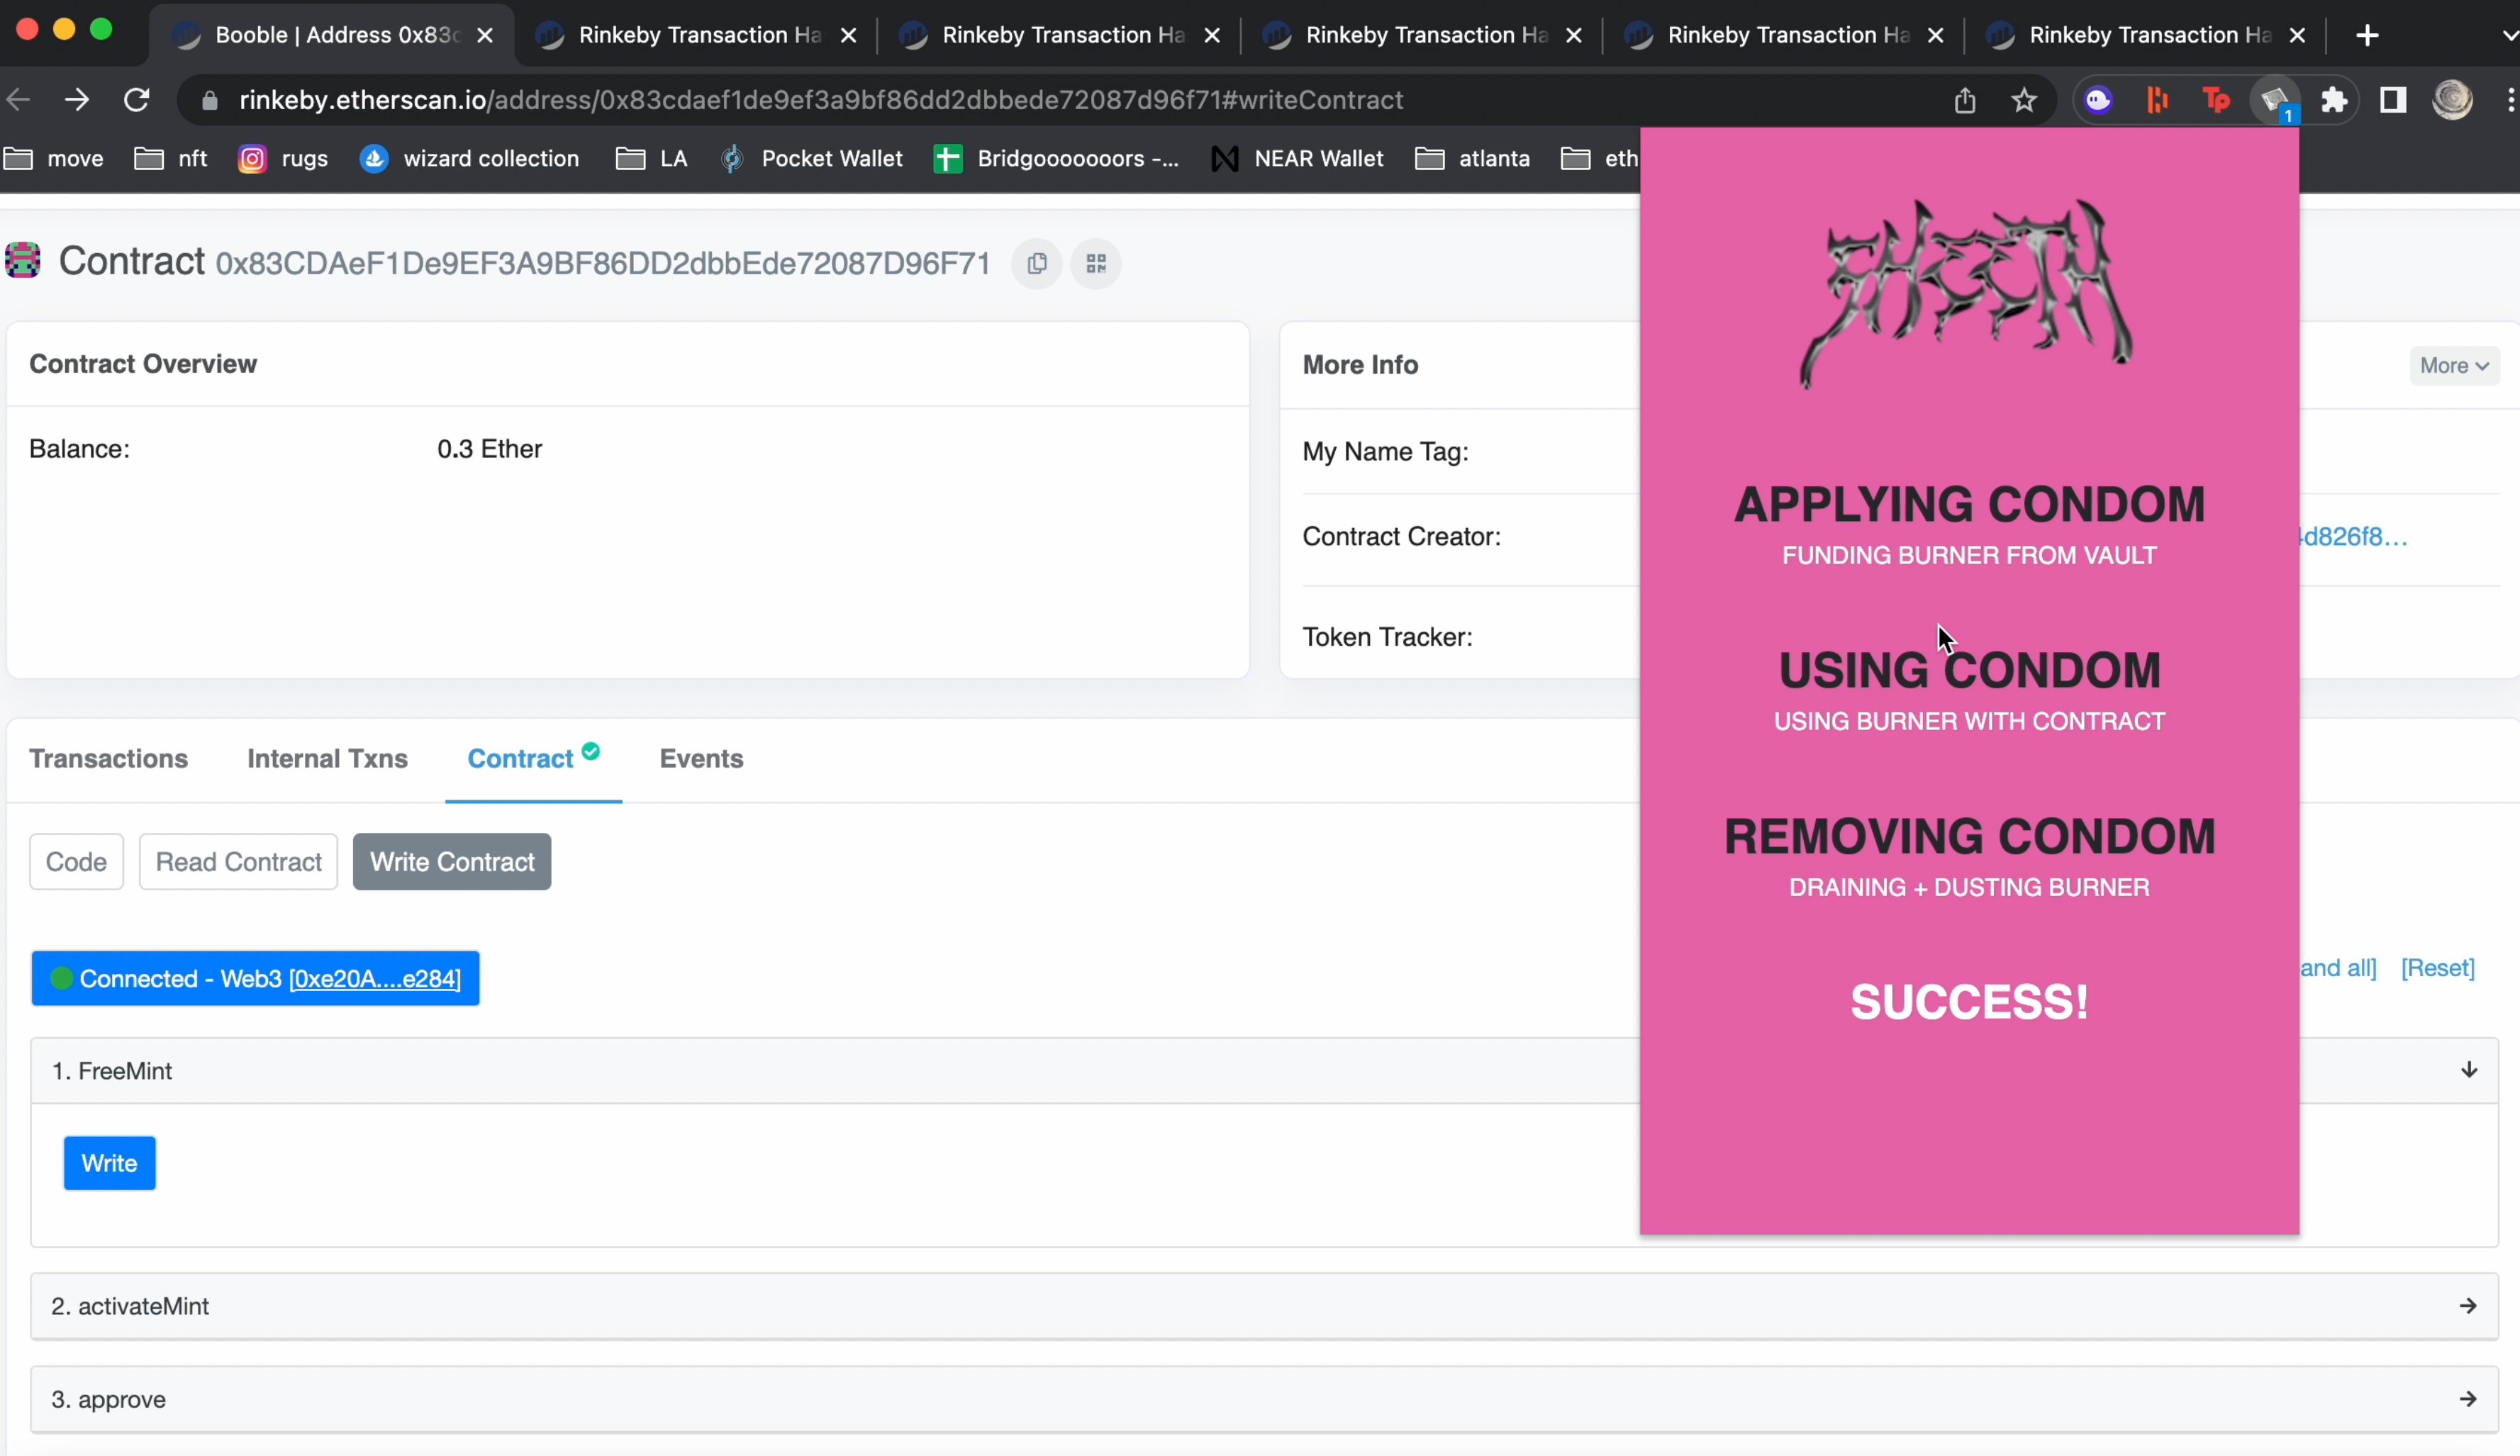Open the rugs Instagram bookmark
This screenshot has width=2520, height=1456.
283,159
